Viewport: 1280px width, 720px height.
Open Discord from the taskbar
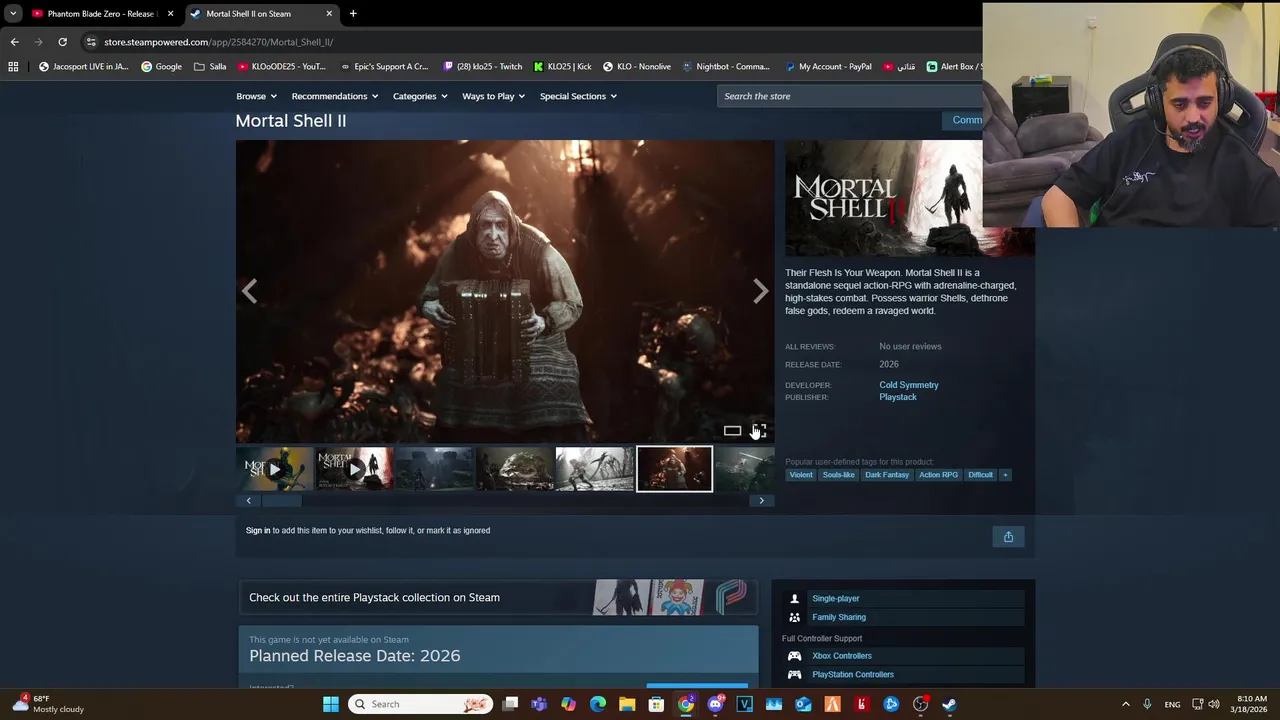[715, 704]
